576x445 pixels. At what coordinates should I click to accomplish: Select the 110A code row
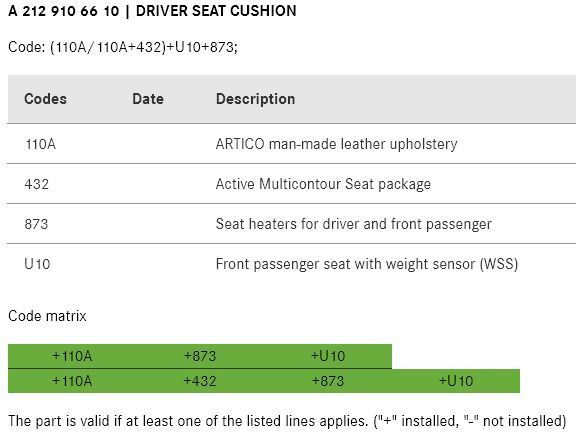point(292,144)
